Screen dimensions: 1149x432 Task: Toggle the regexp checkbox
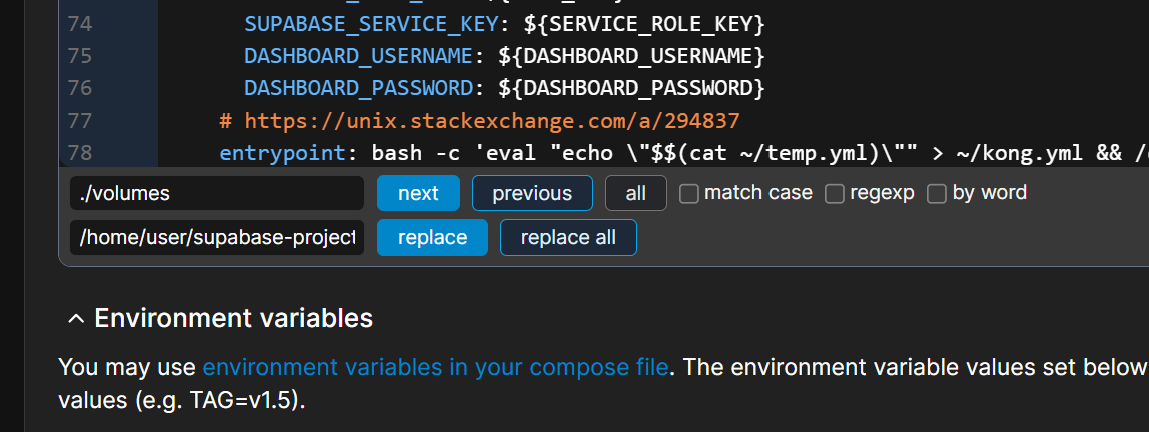coord(835,194)
